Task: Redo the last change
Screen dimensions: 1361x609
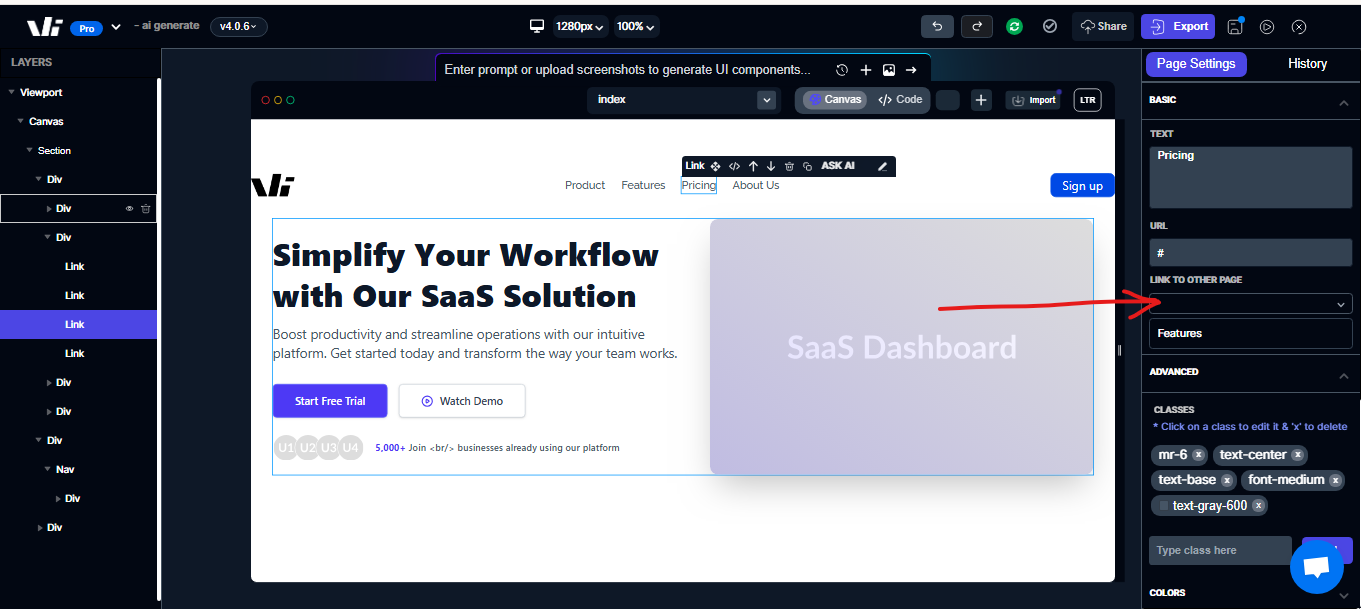Action: [x=977, y=27]
